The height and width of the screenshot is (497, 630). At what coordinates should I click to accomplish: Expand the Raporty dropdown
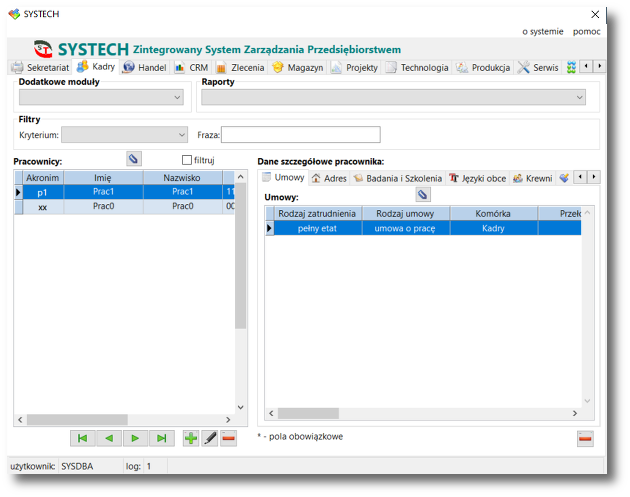pyautogui.click(x=393, y=97)
